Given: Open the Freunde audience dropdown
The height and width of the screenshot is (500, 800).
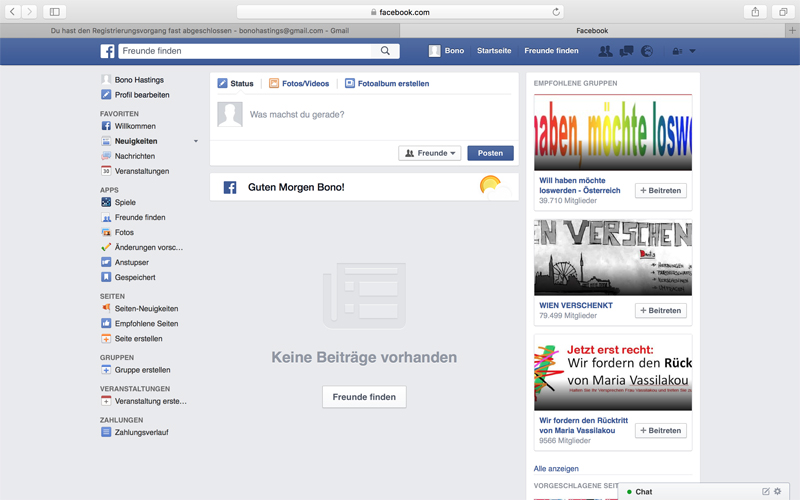Looking at the screenshot, I should (x=430, y=153).
